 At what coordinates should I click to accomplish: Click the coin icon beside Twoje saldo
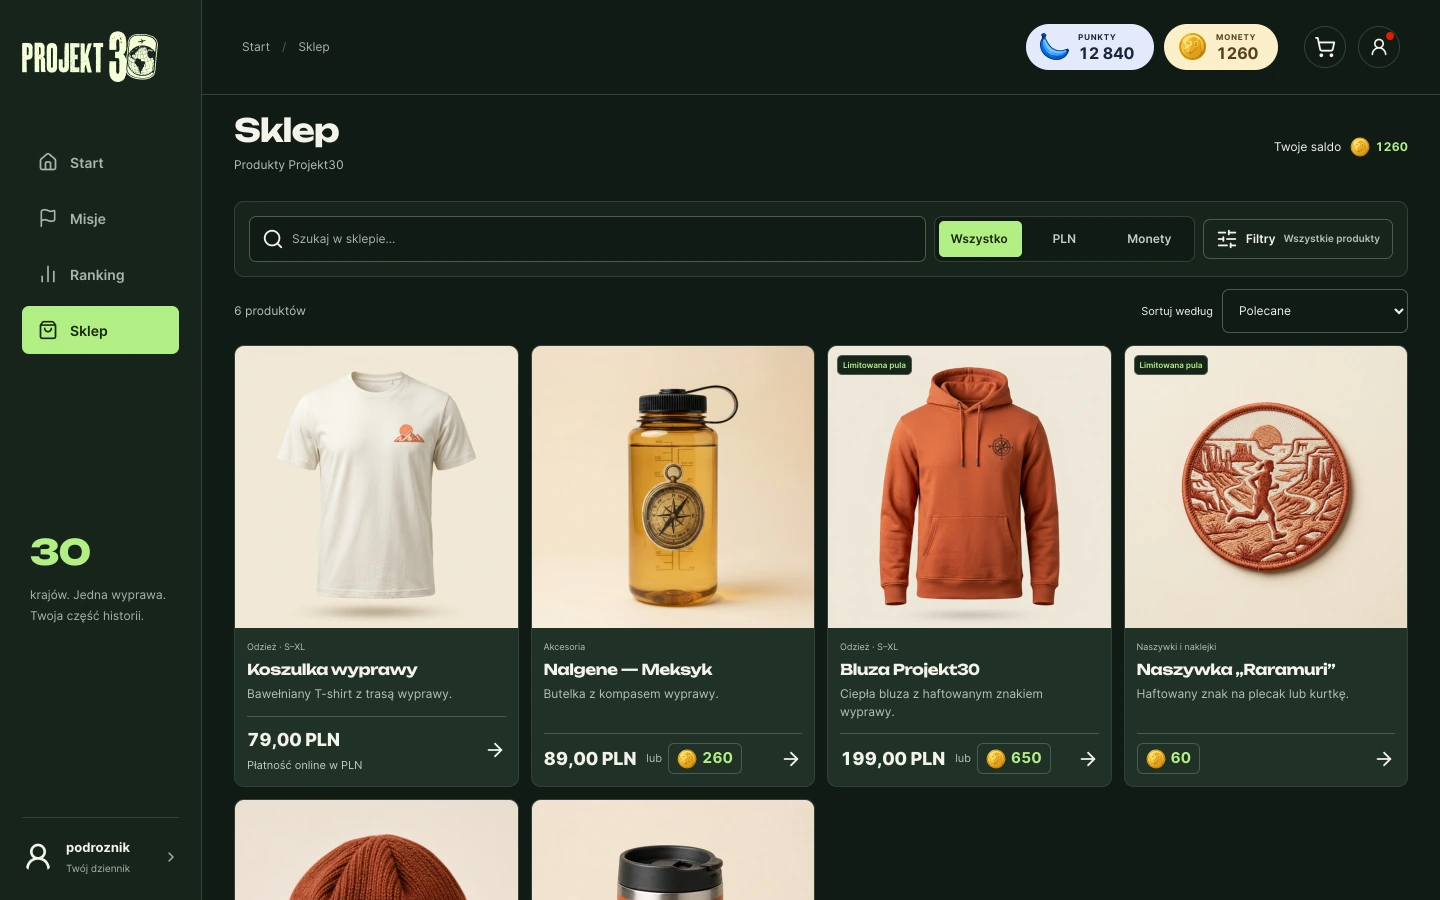point(1360,147)
